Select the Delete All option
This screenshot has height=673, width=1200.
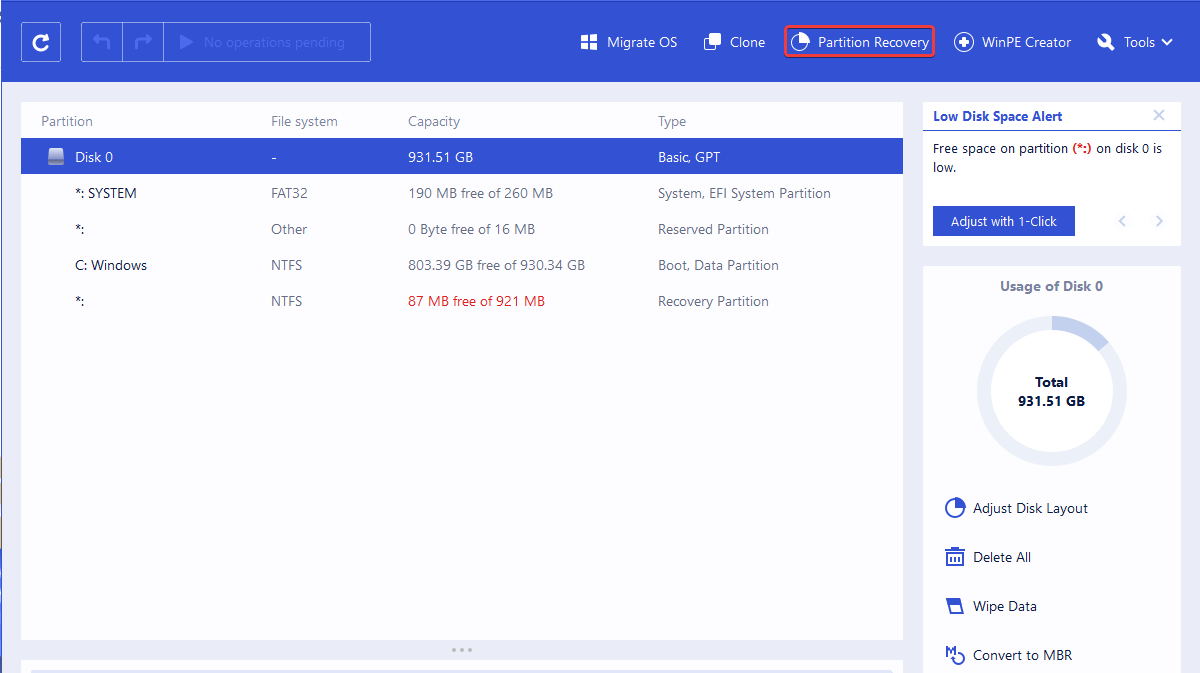tap(955, 557)
